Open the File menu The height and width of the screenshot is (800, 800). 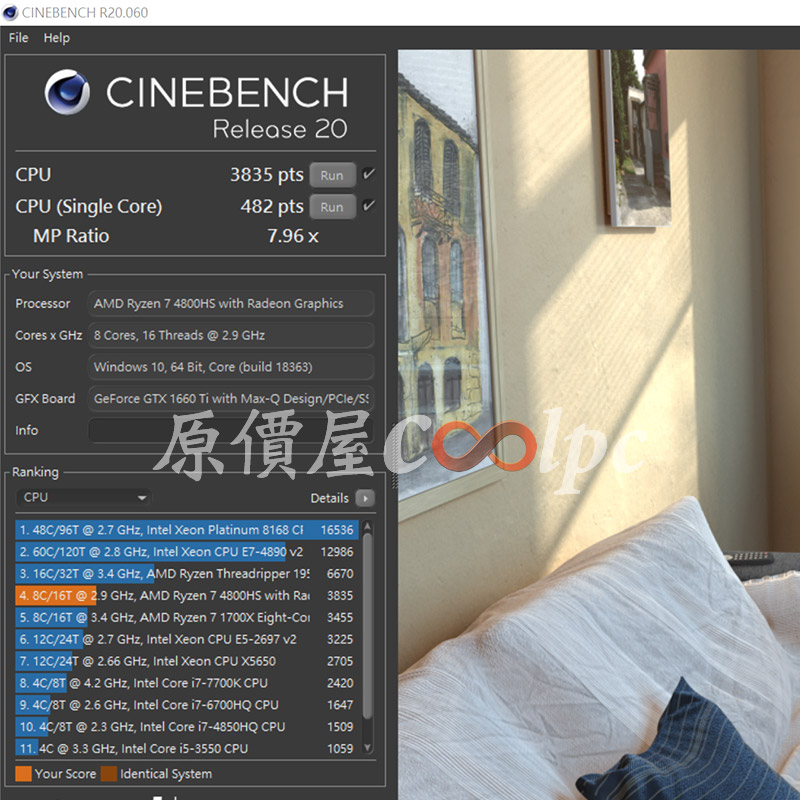[18, 38]
